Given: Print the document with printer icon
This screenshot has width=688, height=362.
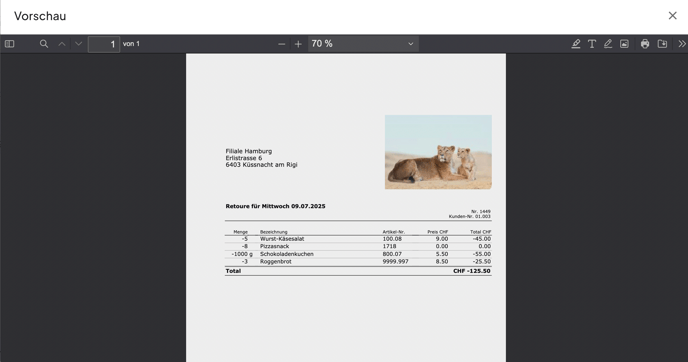Looking at the screenshot, I should (x=645, y=44).
